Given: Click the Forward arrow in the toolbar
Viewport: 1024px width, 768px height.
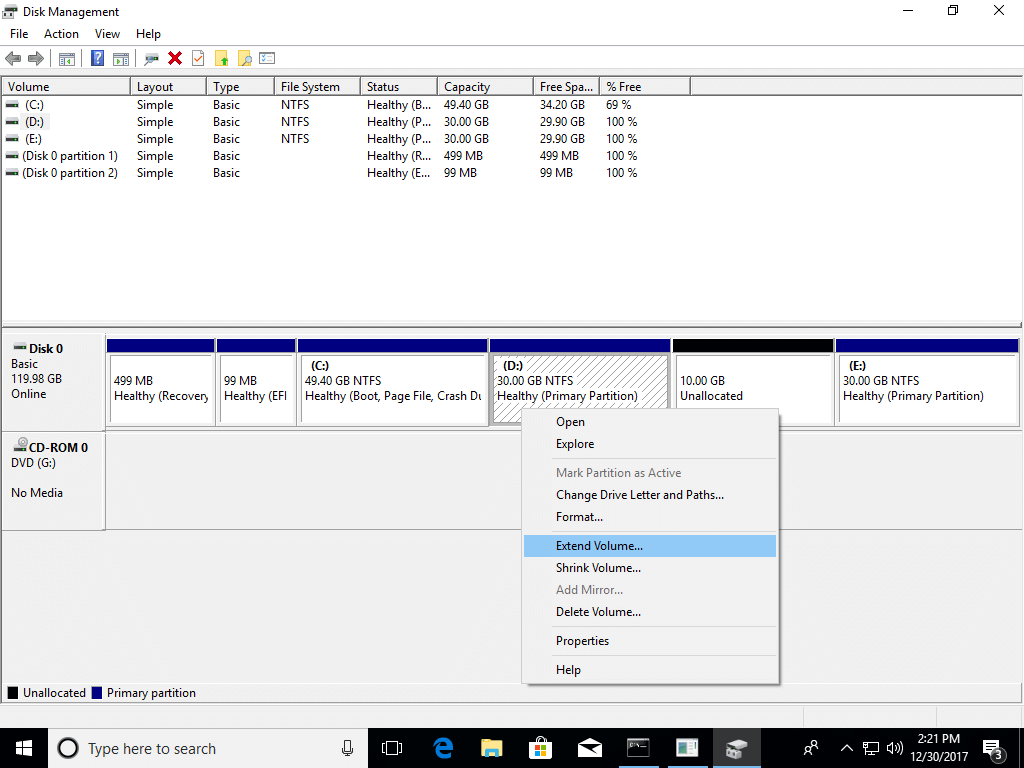Looking at the screenshot, I should coord(36,57).
